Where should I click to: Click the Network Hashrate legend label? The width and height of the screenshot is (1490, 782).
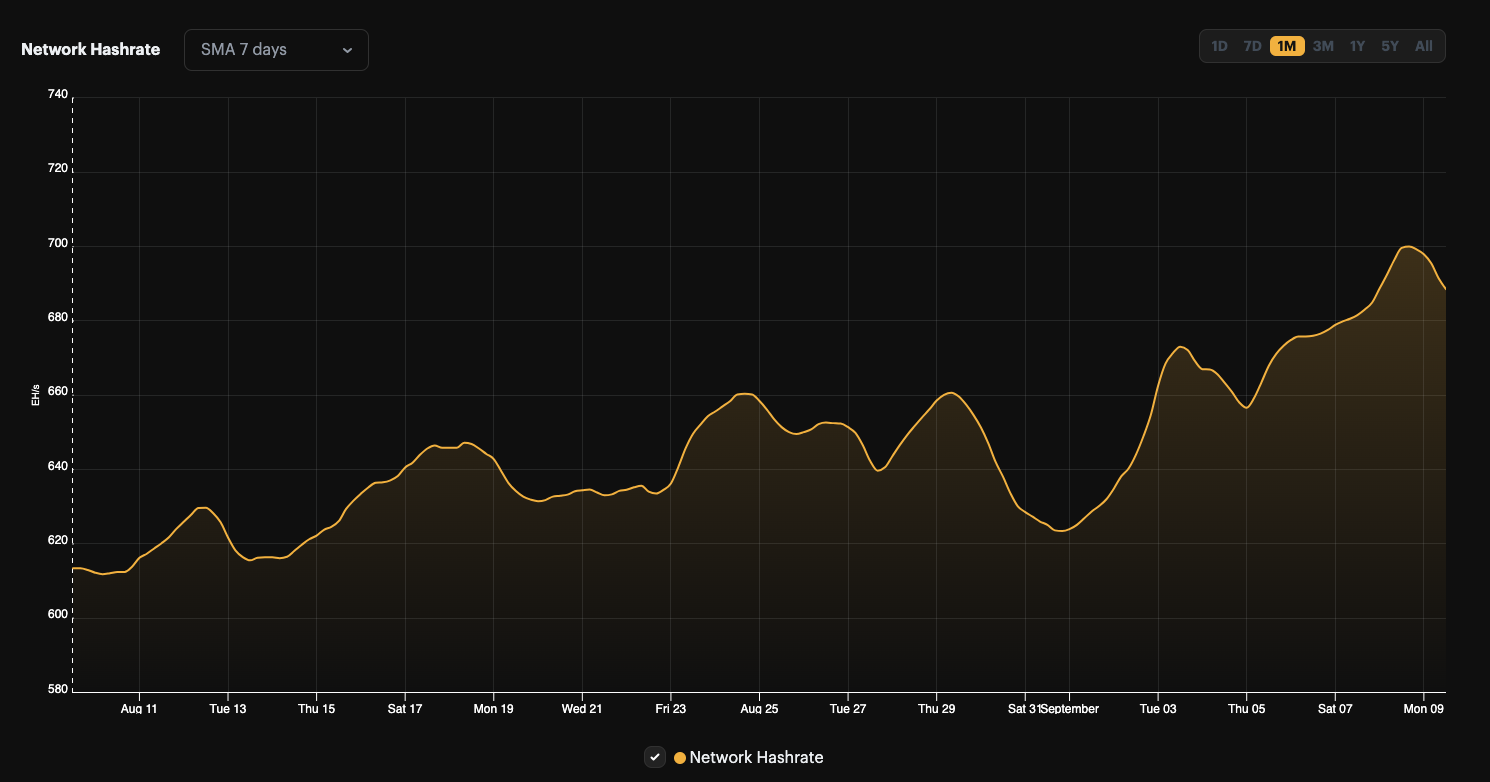coord(756,758)
